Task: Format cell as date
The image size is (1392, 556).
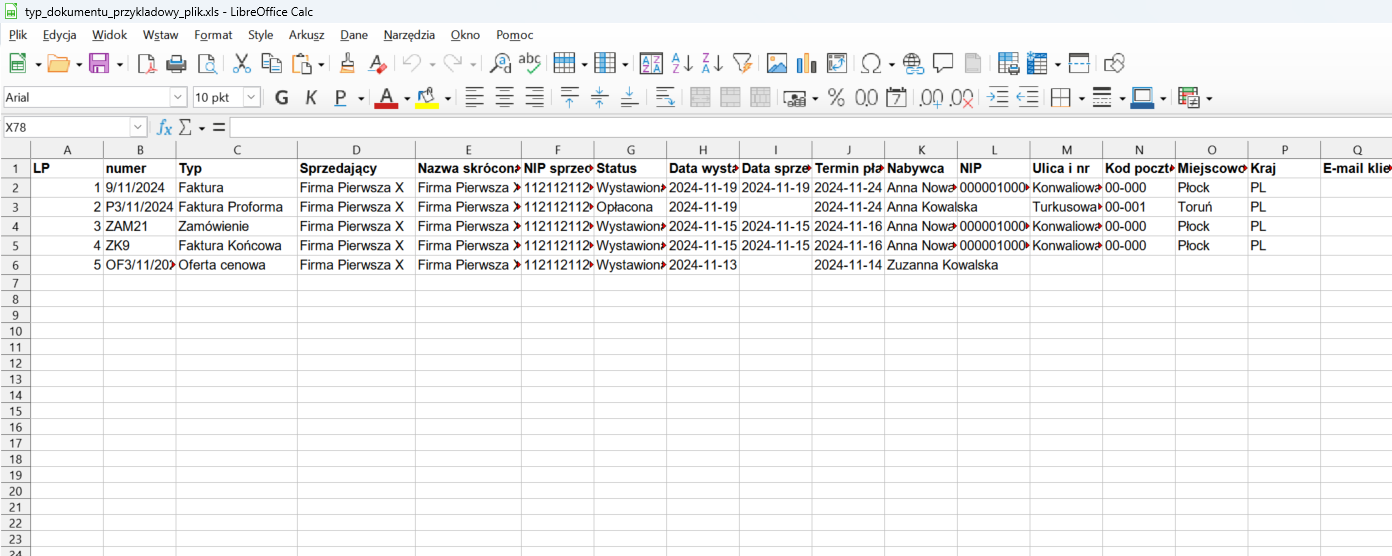Action: point(897,98)
